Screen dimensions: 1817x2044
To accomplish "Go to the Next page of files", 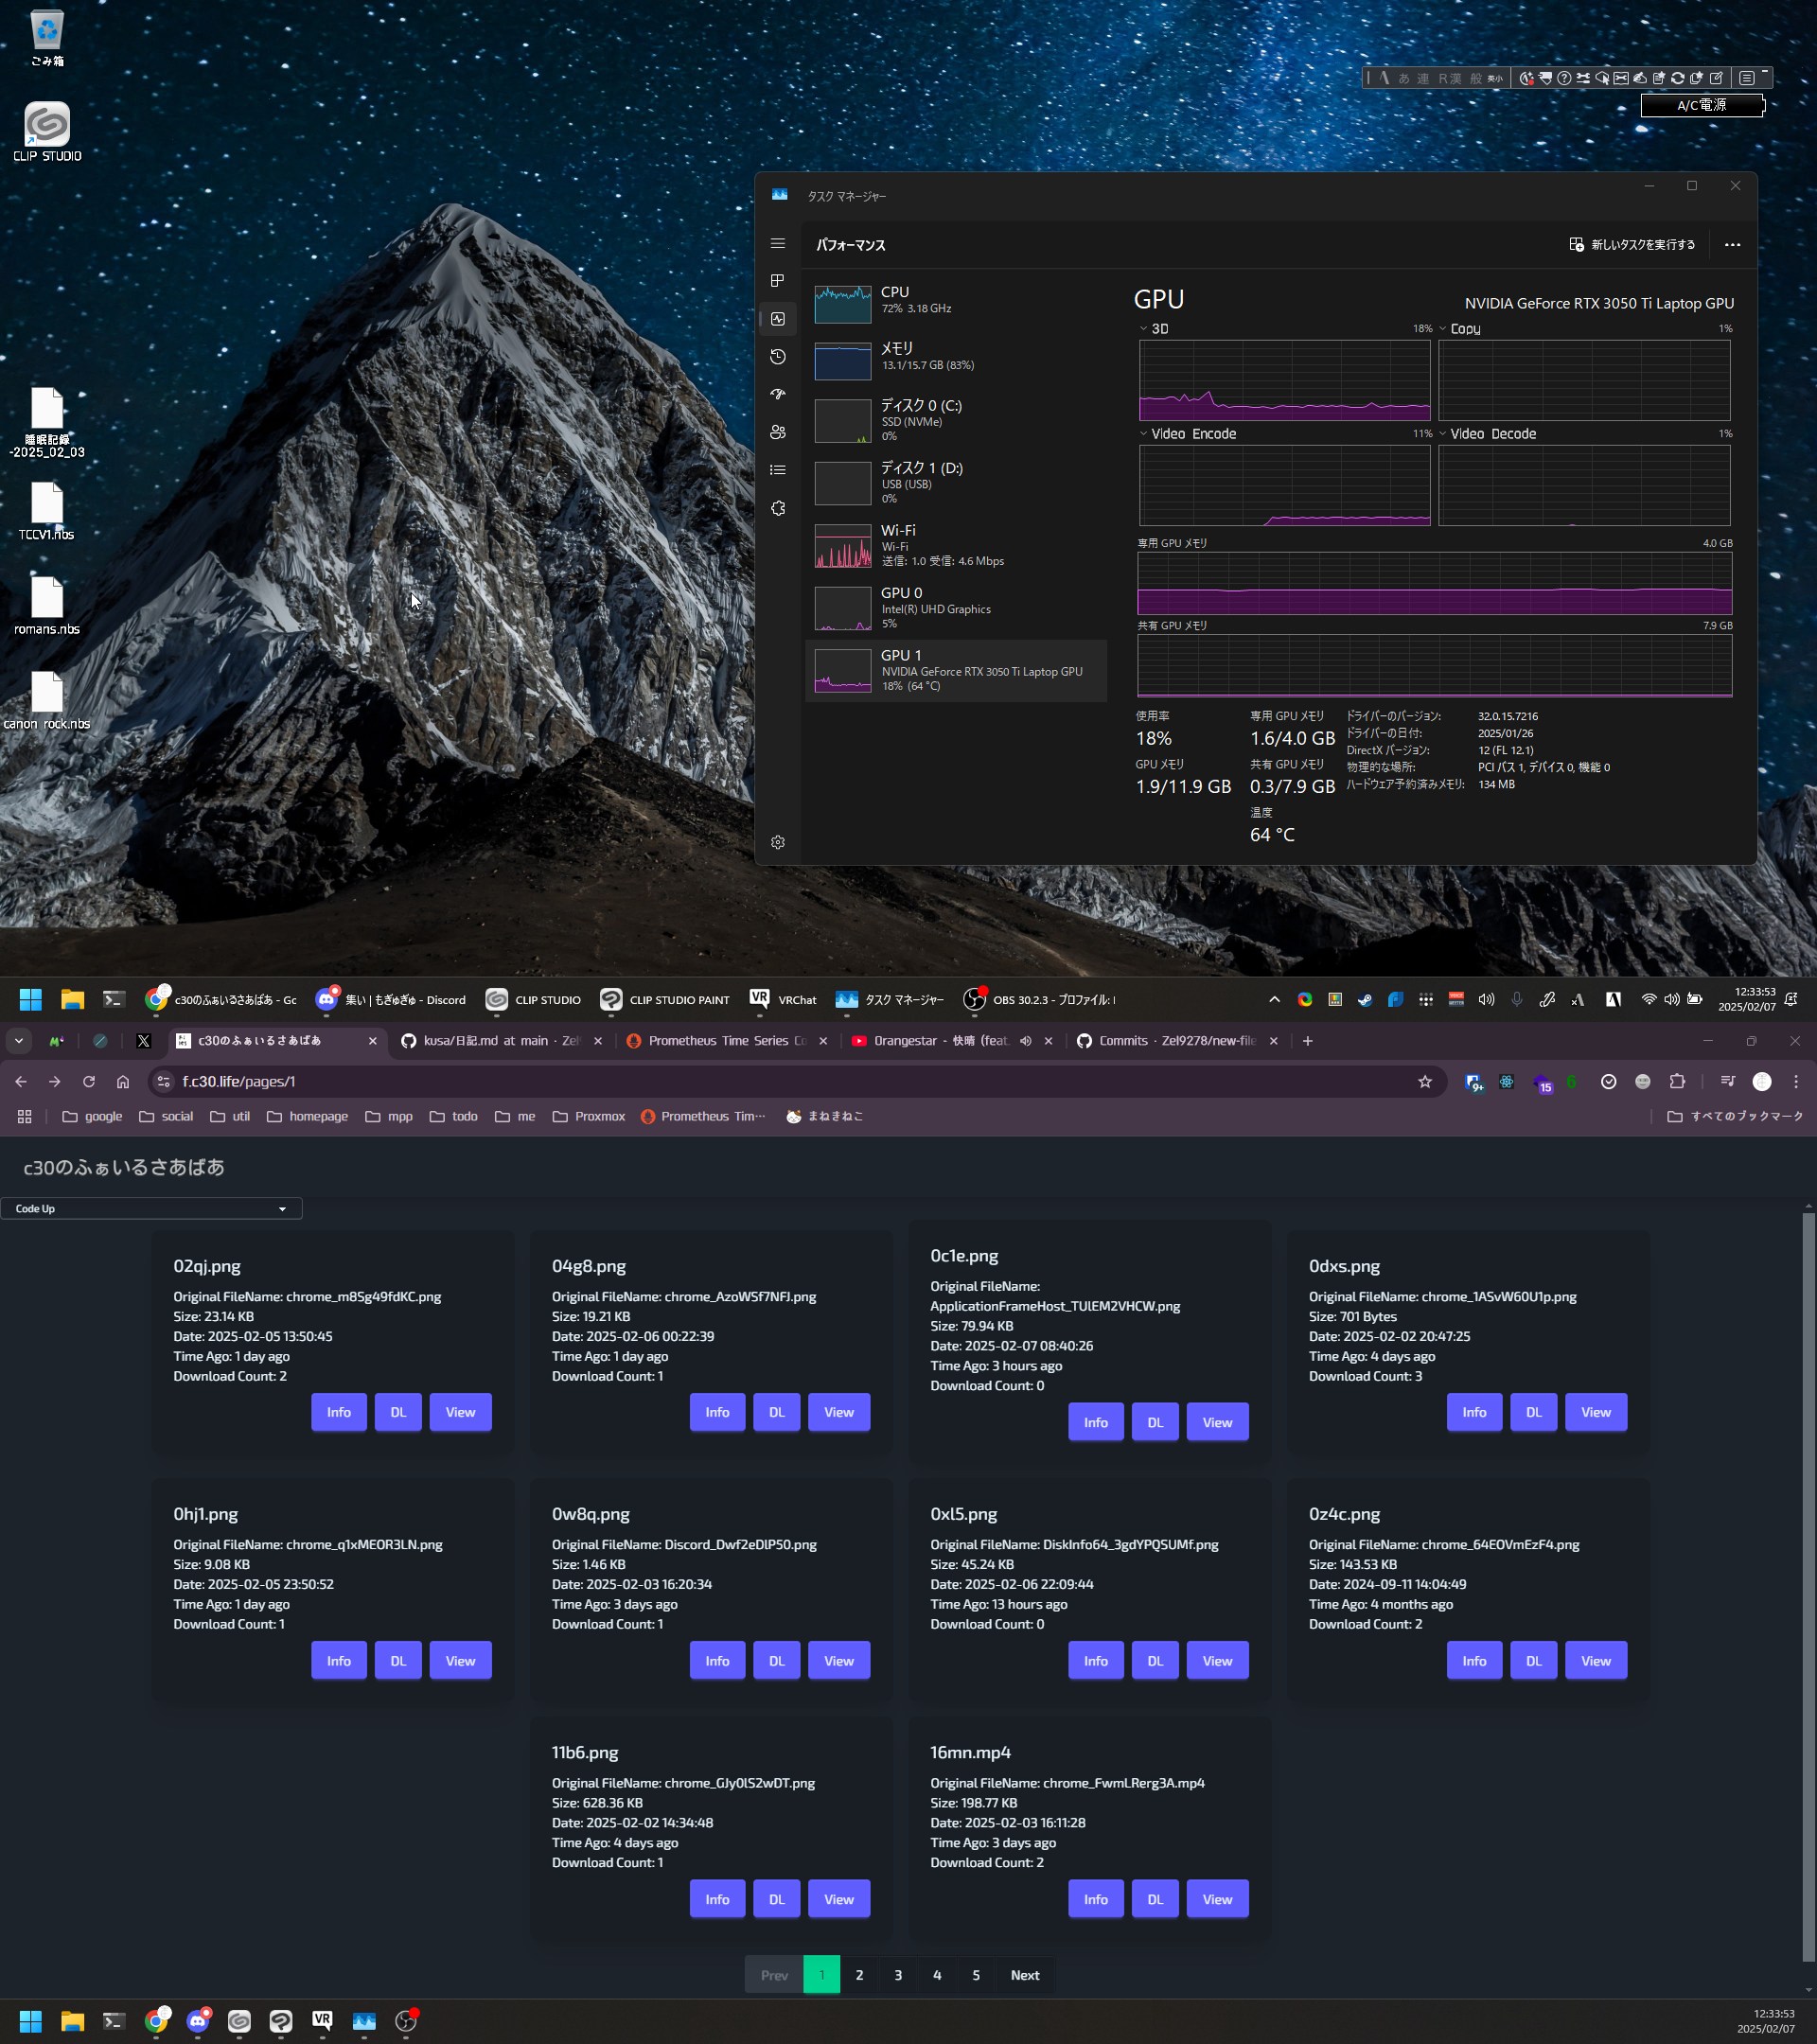I will pyautogui.click(x=1024, y=1975).
